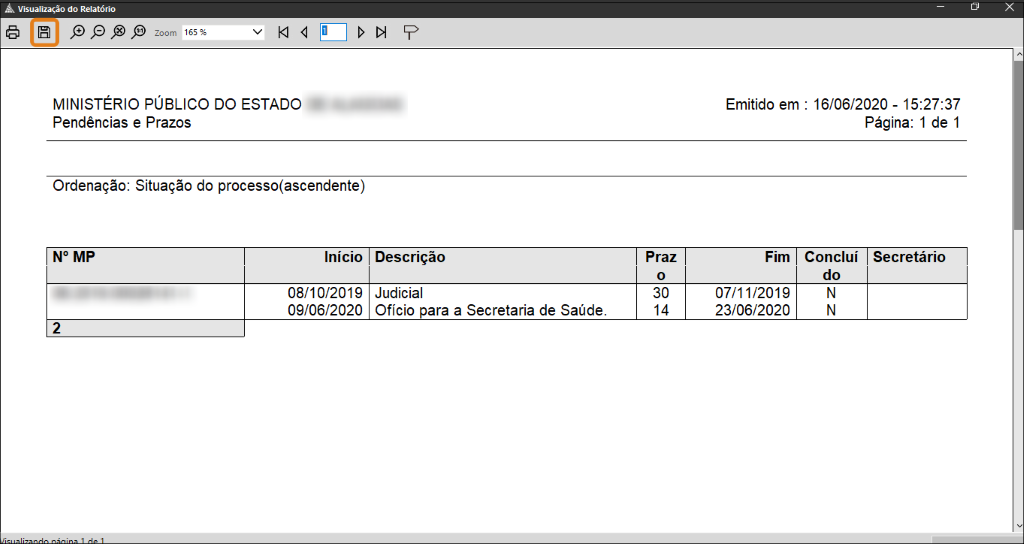Click the vertical scrollbar thumb

(x=1018, y=145)
